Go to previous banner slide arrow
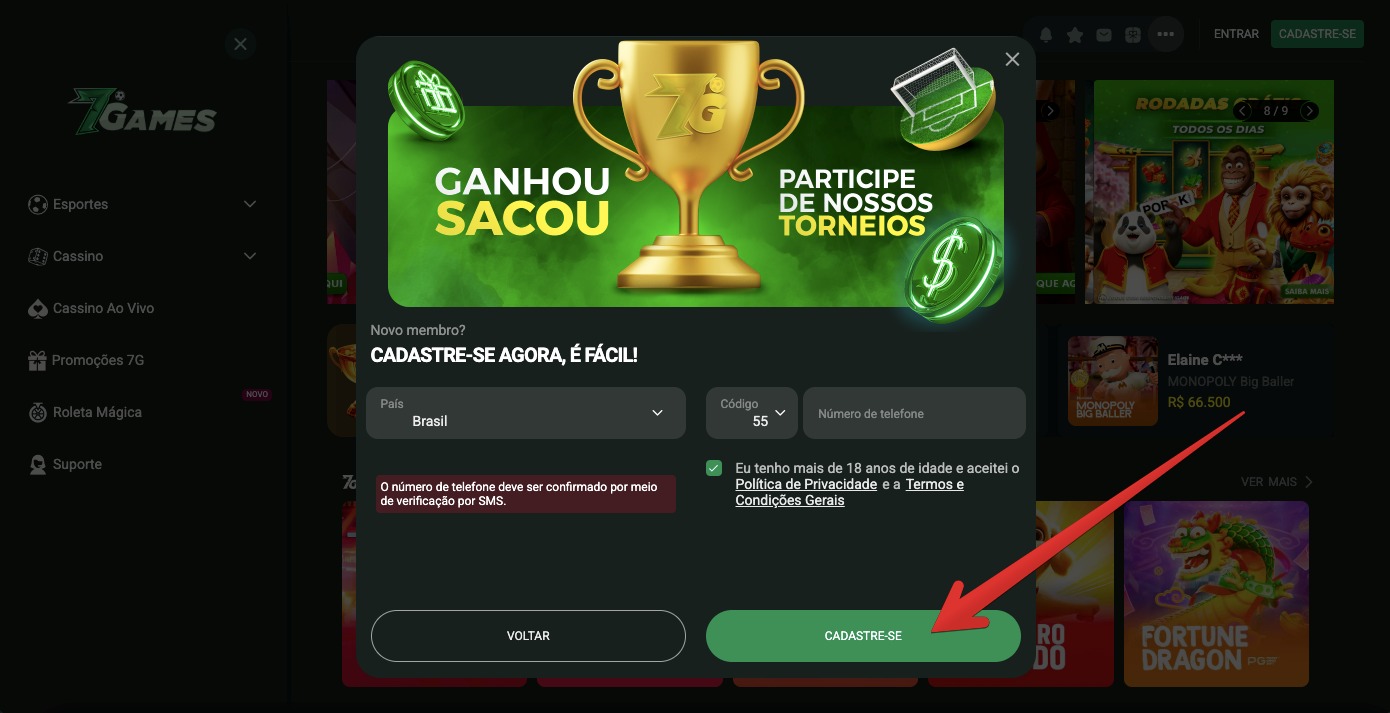 point(1243,110)
